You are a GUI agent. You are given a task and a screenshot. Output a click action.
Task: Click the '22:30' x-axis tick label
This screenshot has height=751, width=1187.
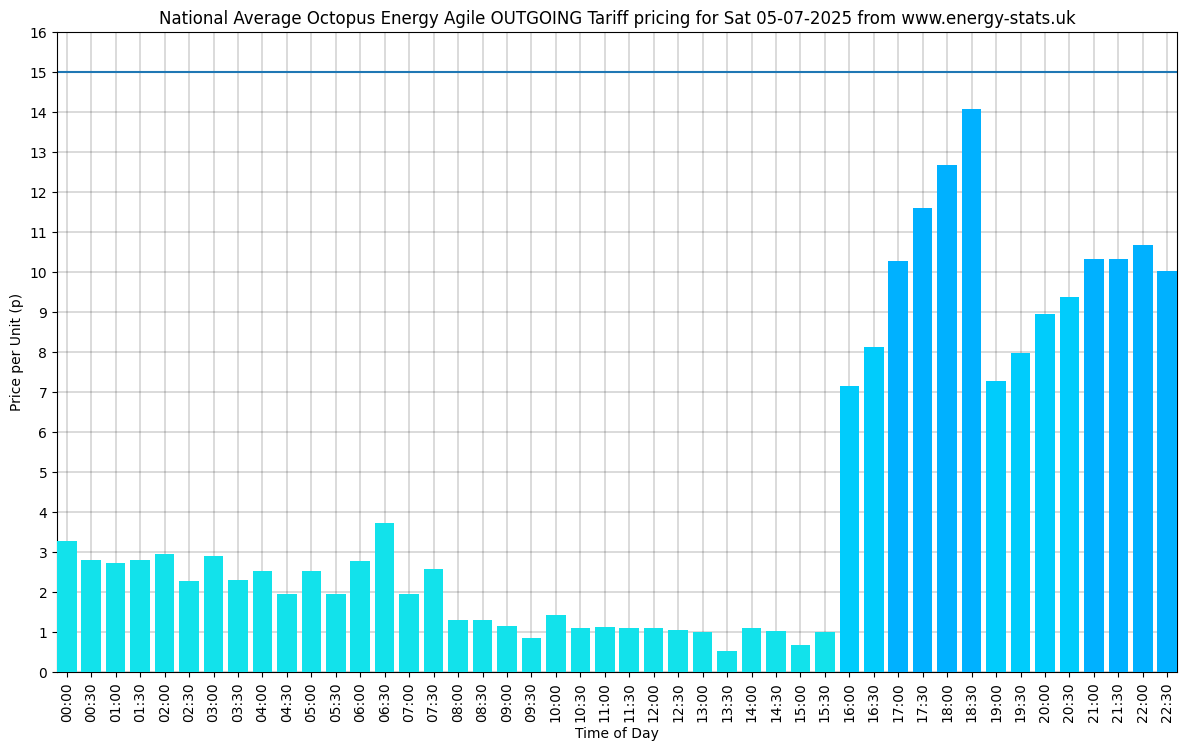[x=1167, y=702]
